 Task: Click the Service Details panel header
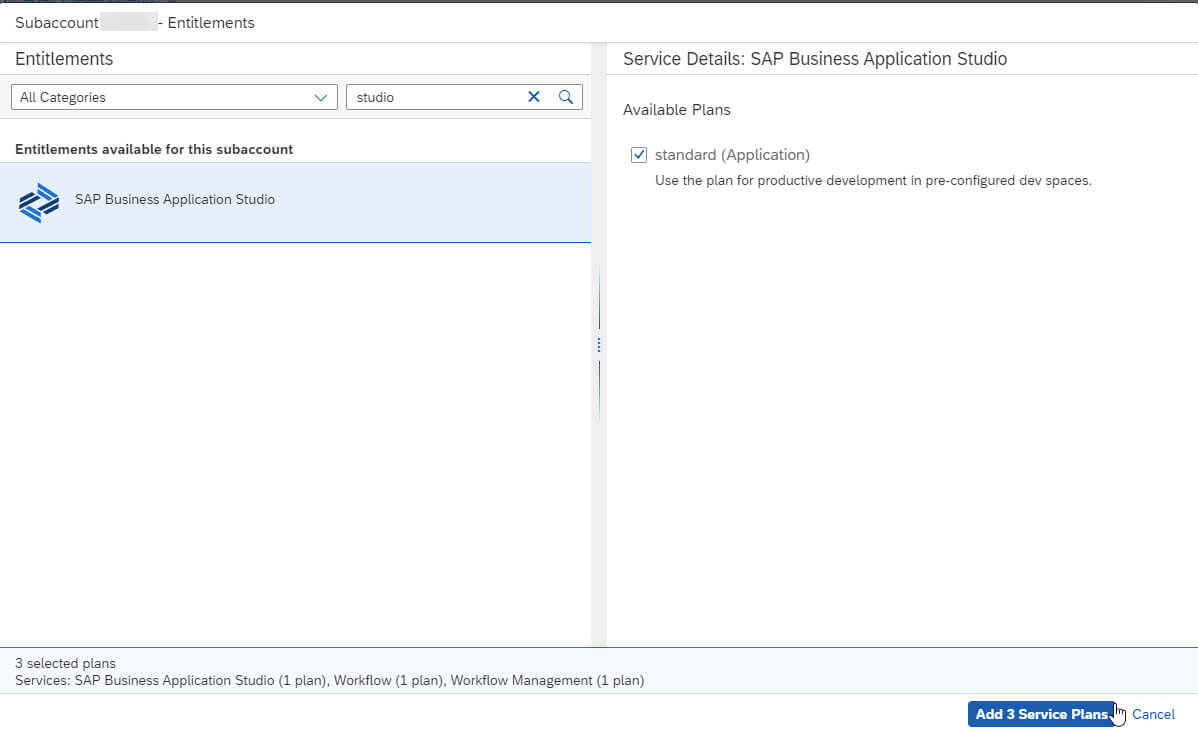pos(814,59)
